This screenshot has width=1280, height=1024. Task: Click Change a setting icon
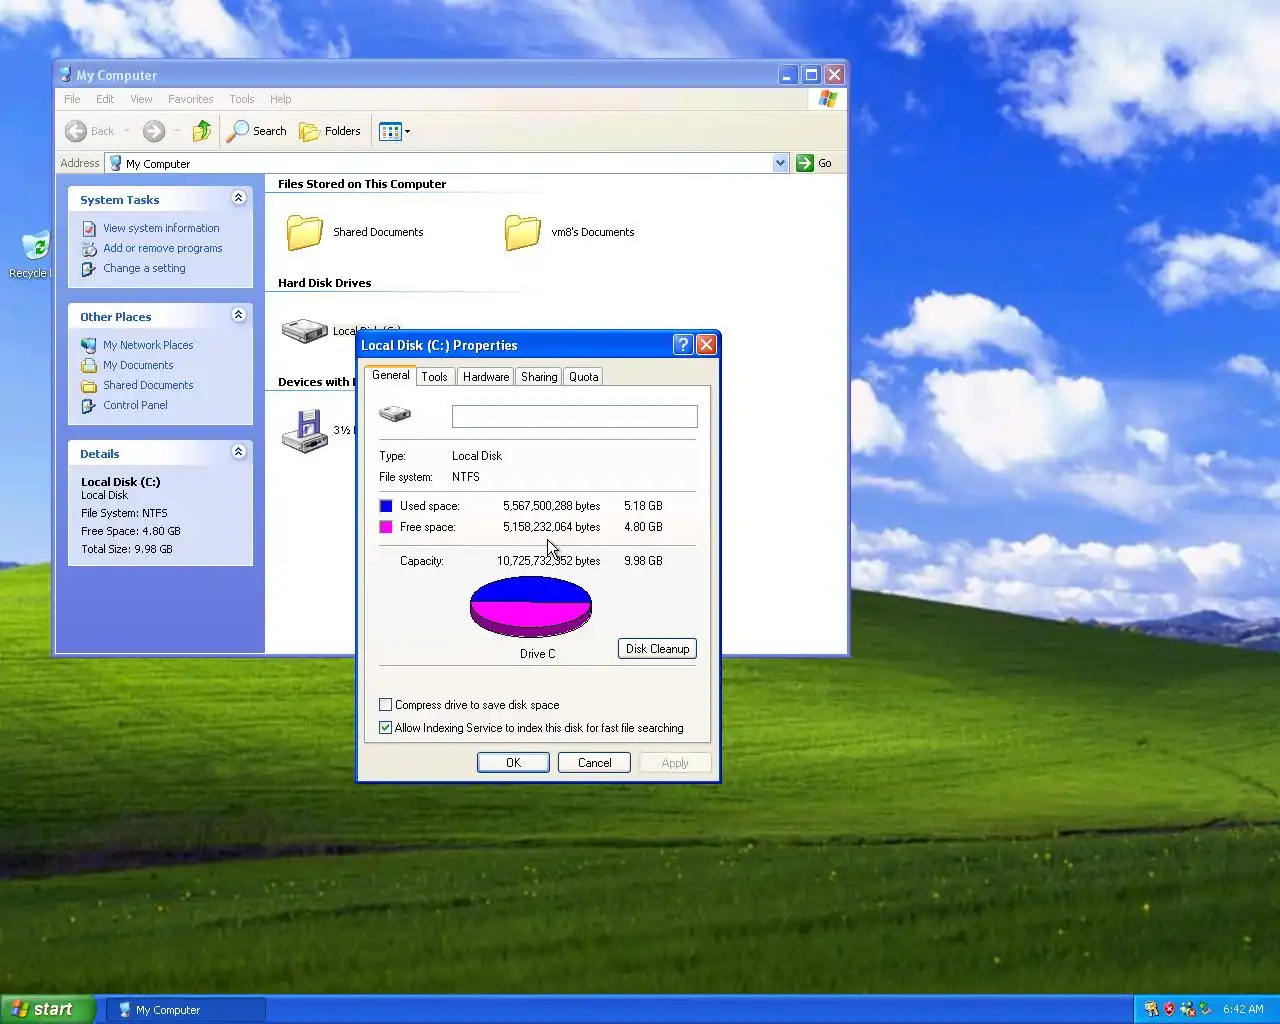click(x=89, y=268)
